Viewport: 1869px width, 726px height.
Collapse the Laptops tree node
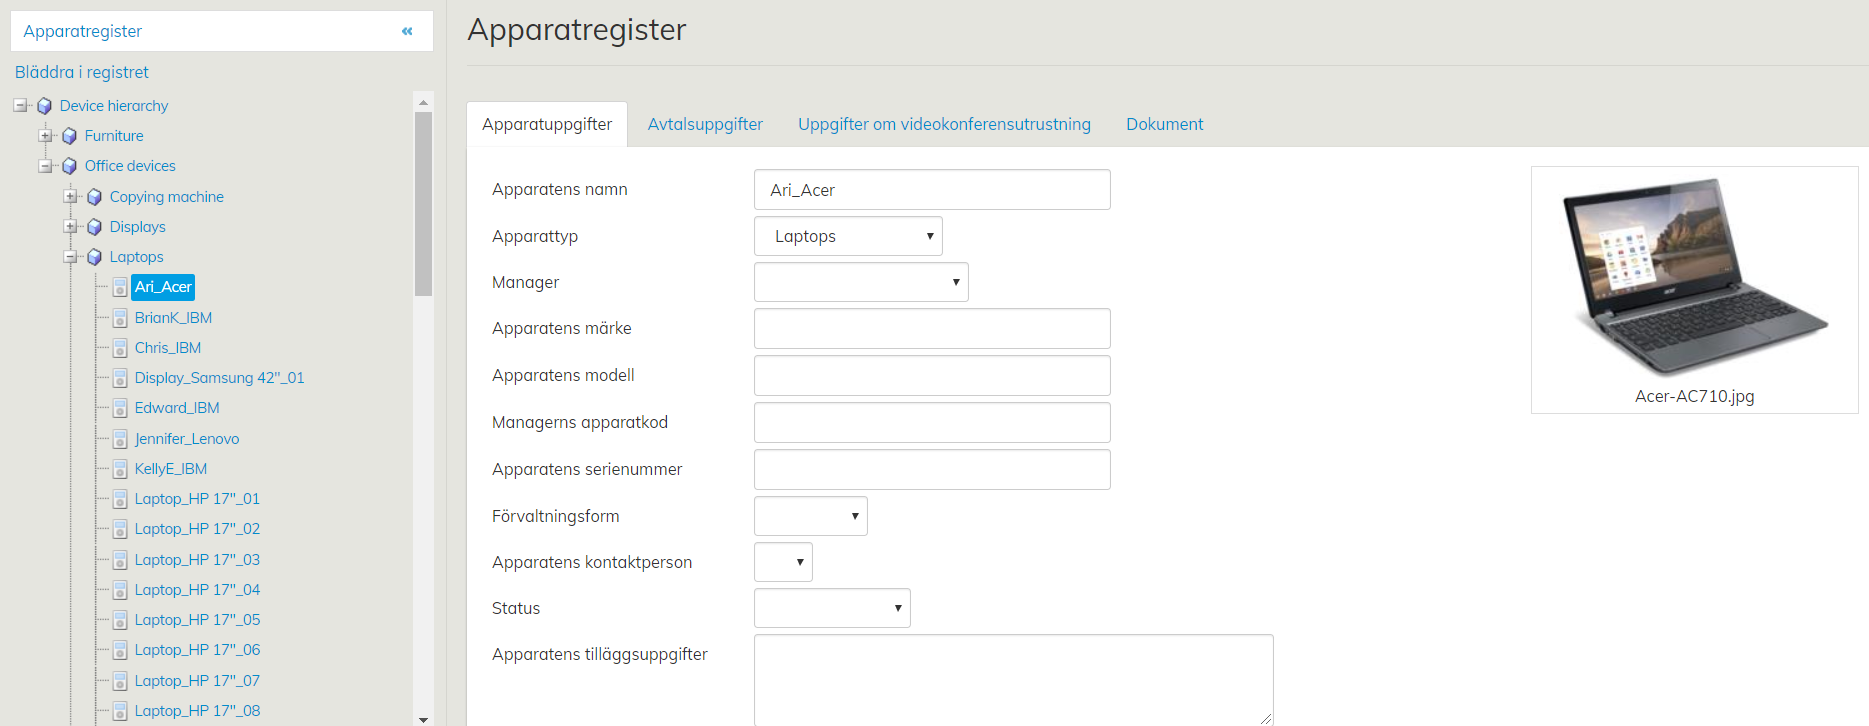click(x=70, y=257)
